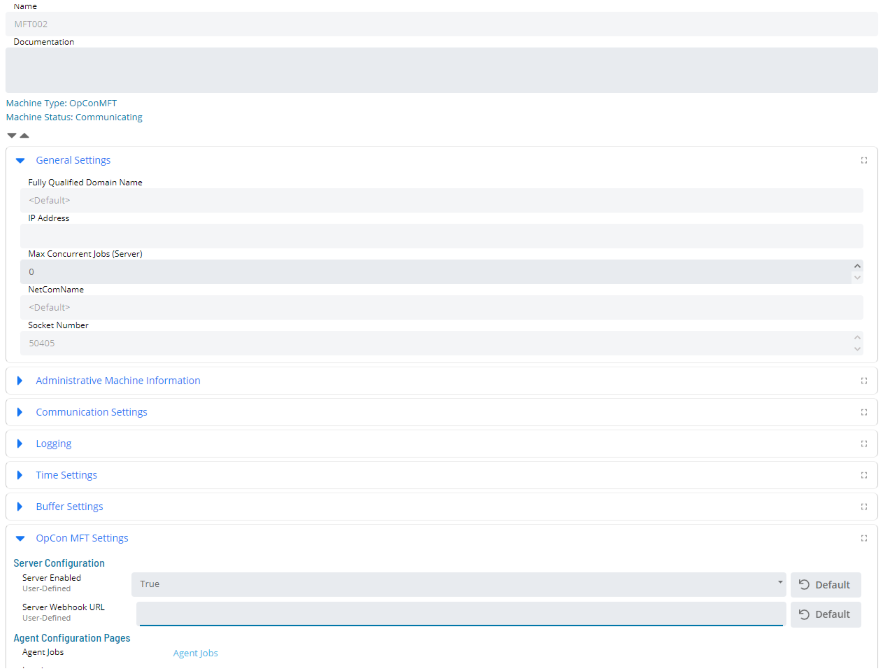Focus the NetComName field
Image resolution: width=881 pixels, height=669 pixels.
pyautogui.click(x=442, y=307)
